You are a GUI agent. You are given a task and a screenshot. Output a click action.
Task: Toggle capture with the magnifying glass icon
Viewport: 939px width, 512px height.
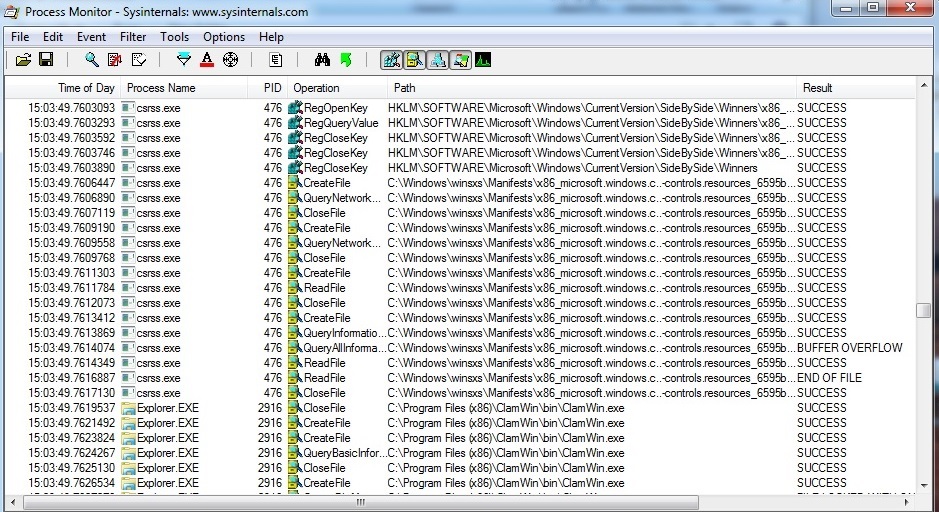tap(92, 60)
